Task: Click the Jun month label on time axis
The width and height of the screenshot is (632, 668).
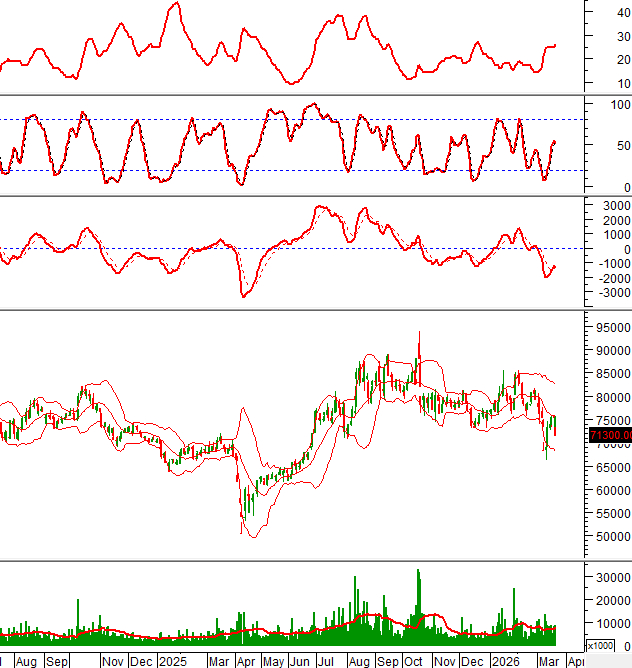Action: click(x=299, y=661)
